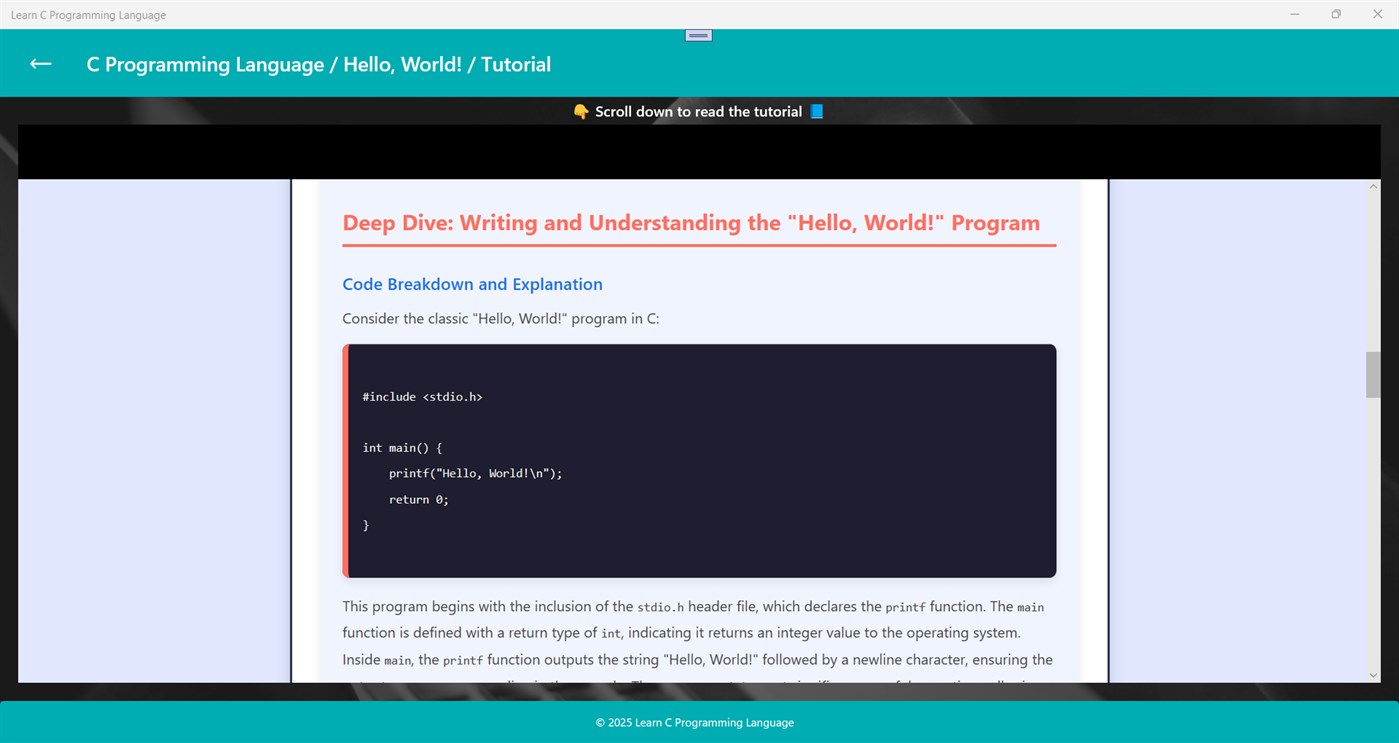This screenshot has height=743, width=1399.
Task: Click the tutorial pane's scrollbar down arrow
Action: pyautogui.click(x=1372, y=674)
